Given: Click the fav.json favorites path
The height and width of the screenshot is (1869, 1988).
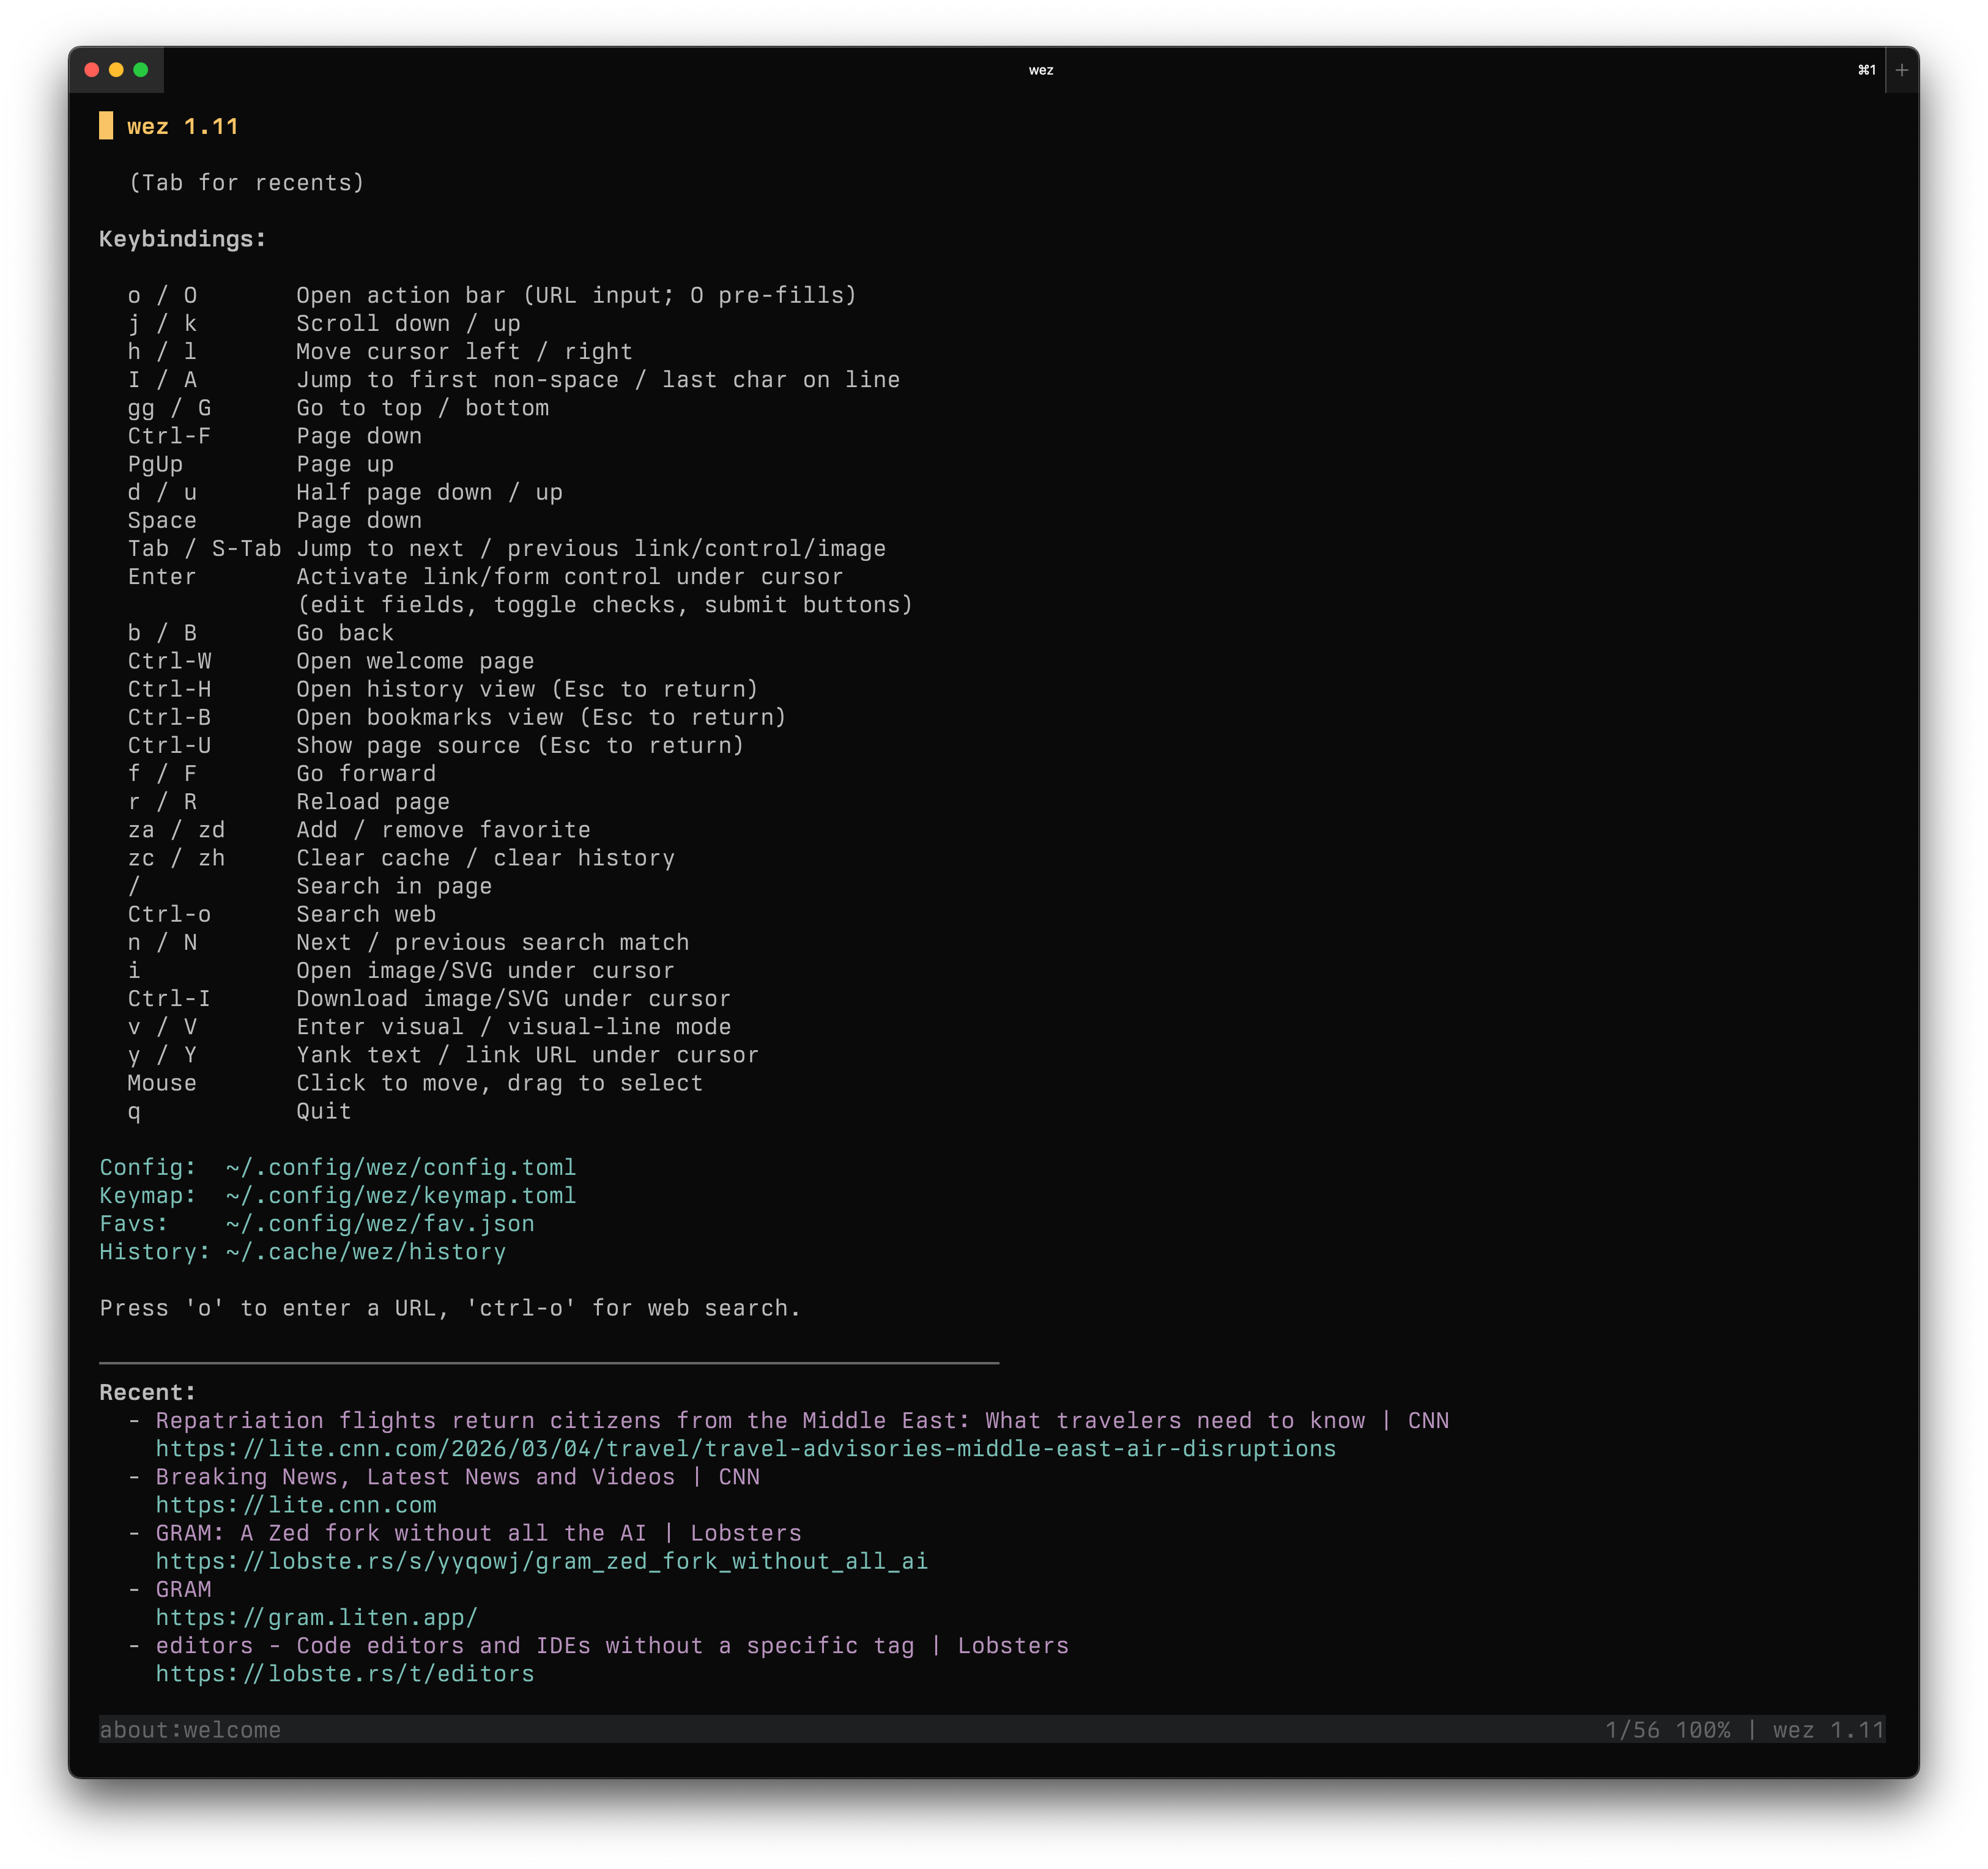Looking at the screenshot, I should [380, 1223].
